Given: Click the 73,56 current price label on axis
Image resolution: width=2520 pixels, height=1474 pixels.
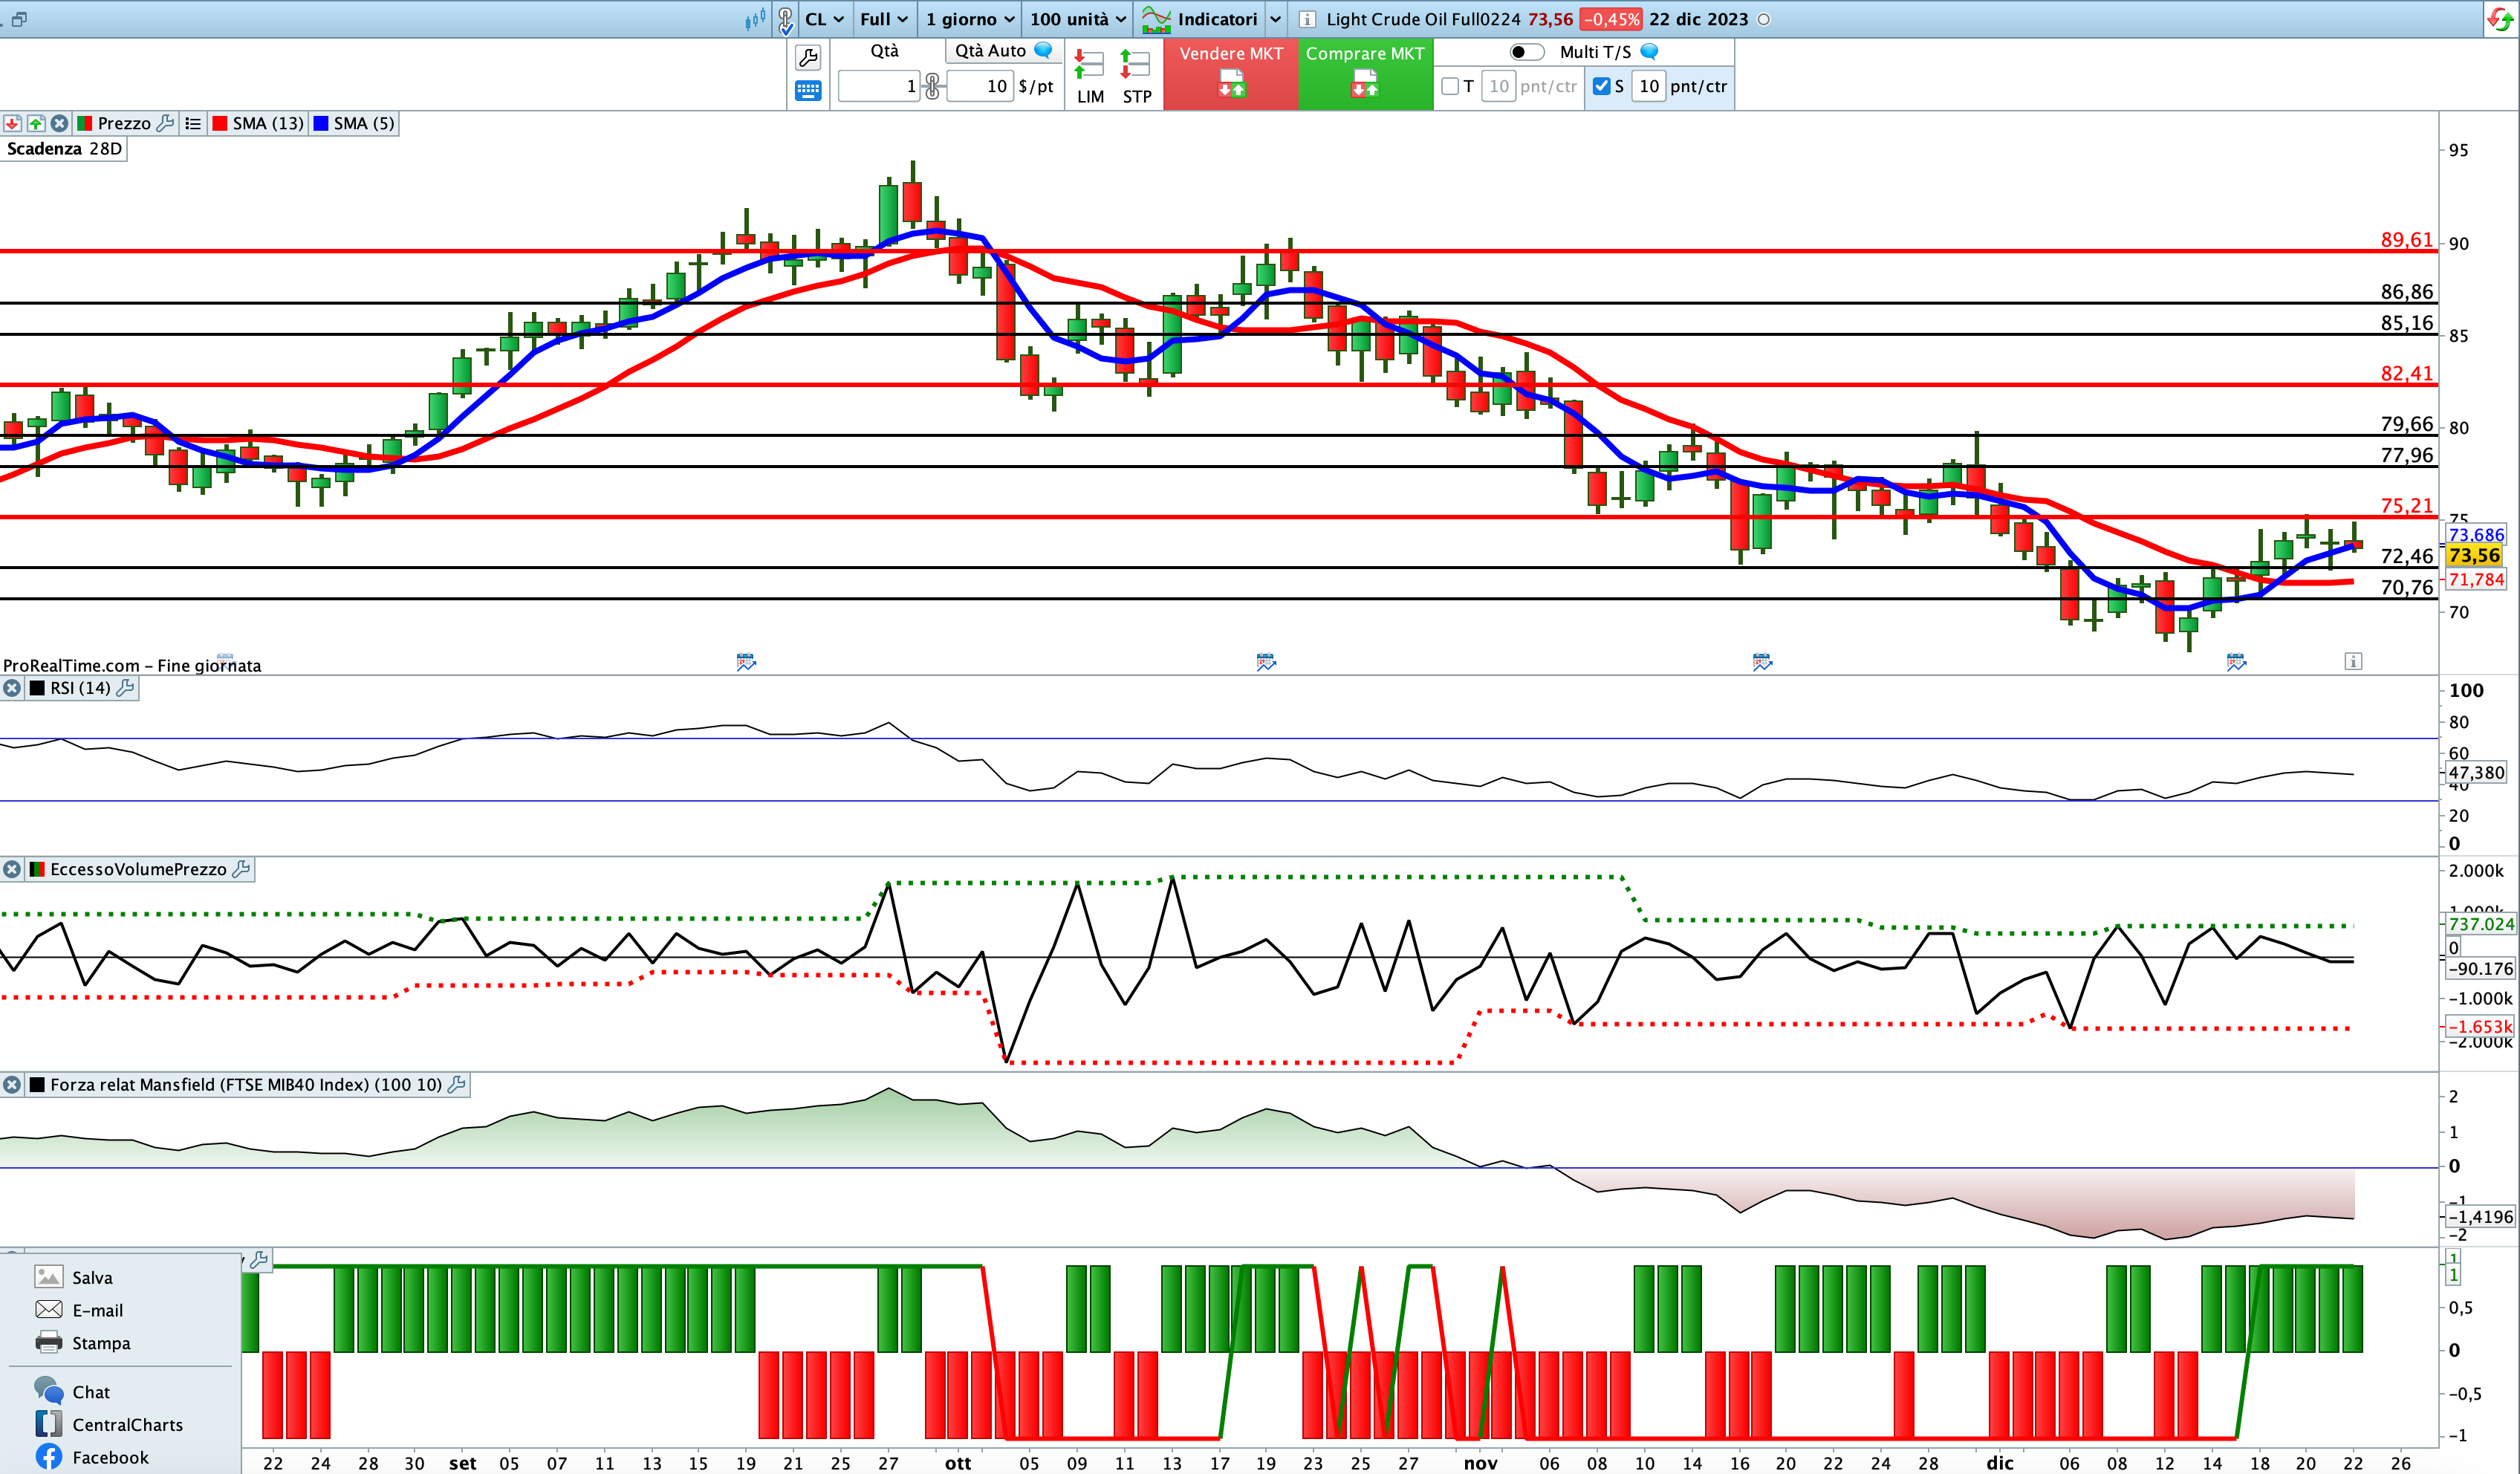Looking at the screenshot, I should (x=2474, y=555).
